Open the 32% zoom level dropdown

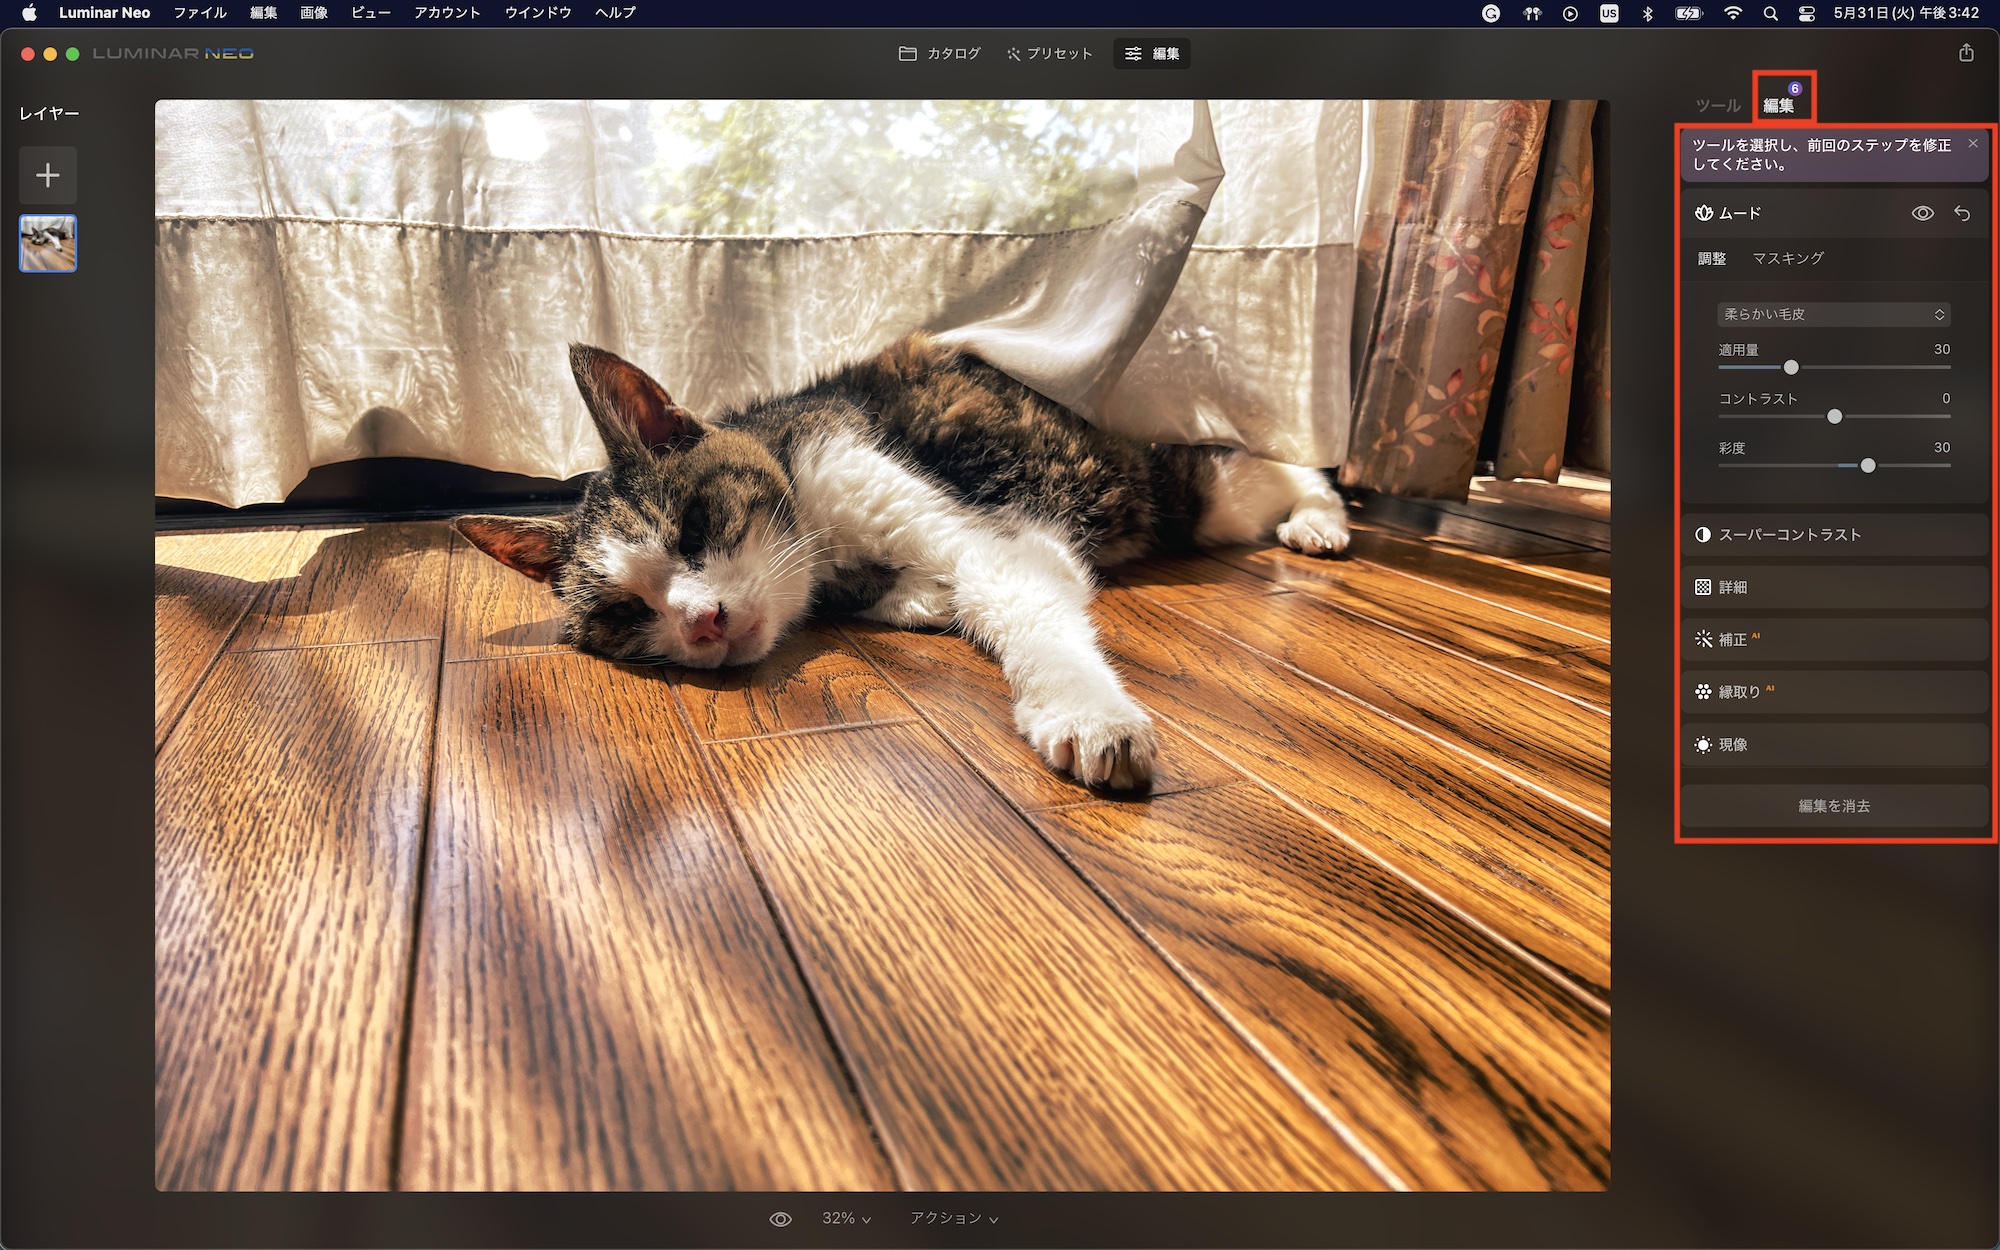pyautogui.click(x=846, y=1219)
